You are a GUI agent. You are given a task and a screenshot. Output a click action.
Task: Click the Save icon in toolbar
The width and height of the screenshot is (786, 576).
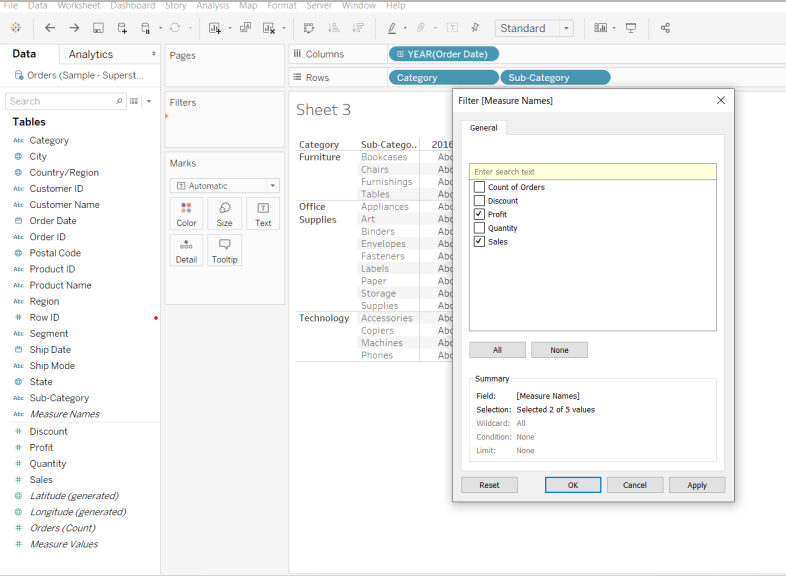point(98,28)
